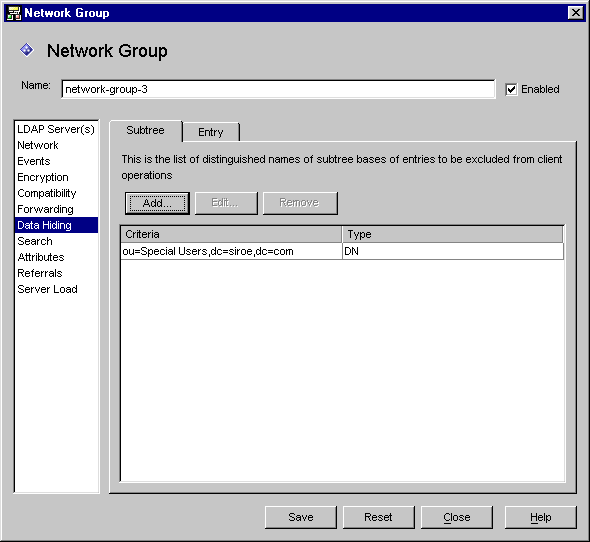
Task: Click the Network Group title bar icon
Action: point(14,13)
